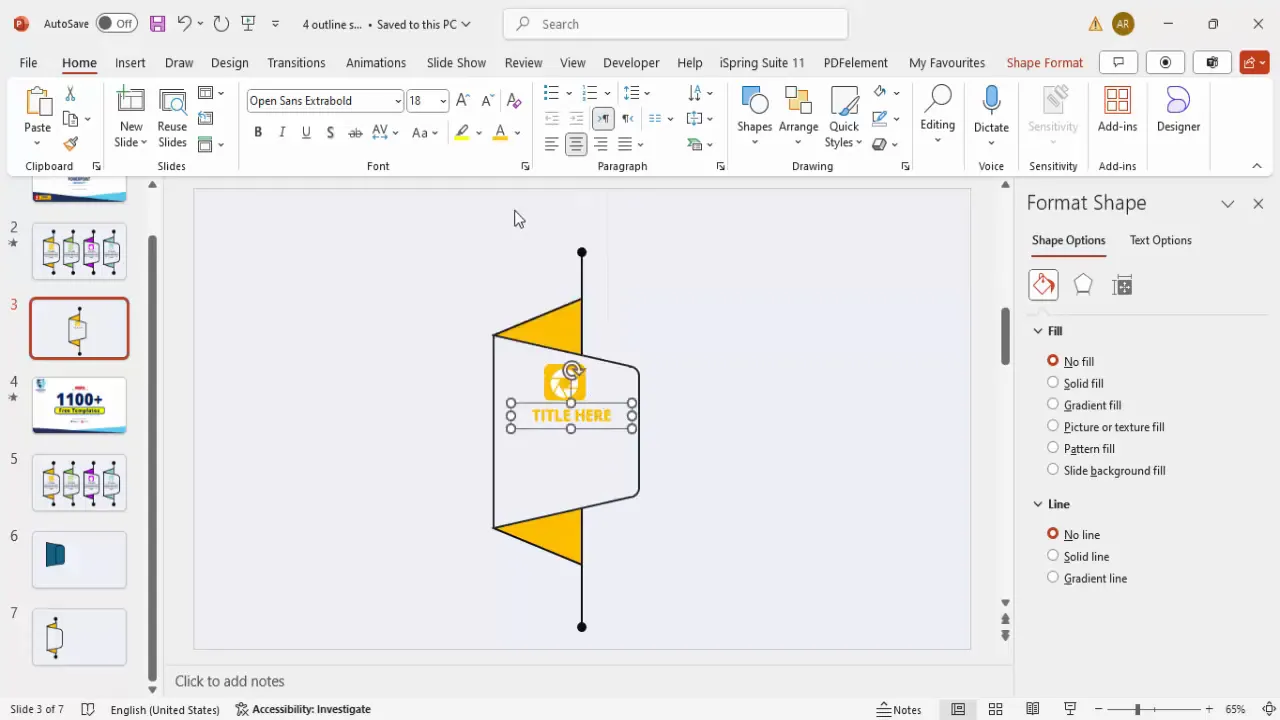Viewport: 1280px width, 720px height.
Task: Switch to Text Options tab
Action: pyautogui.click(x=1160, y=240)
